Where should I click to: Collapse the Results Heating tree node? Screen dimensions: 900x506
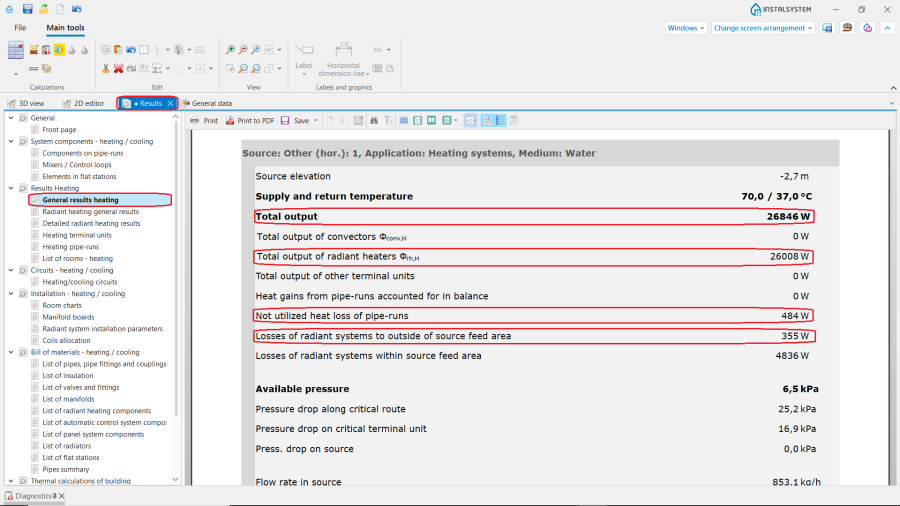[x=11, y=188]
